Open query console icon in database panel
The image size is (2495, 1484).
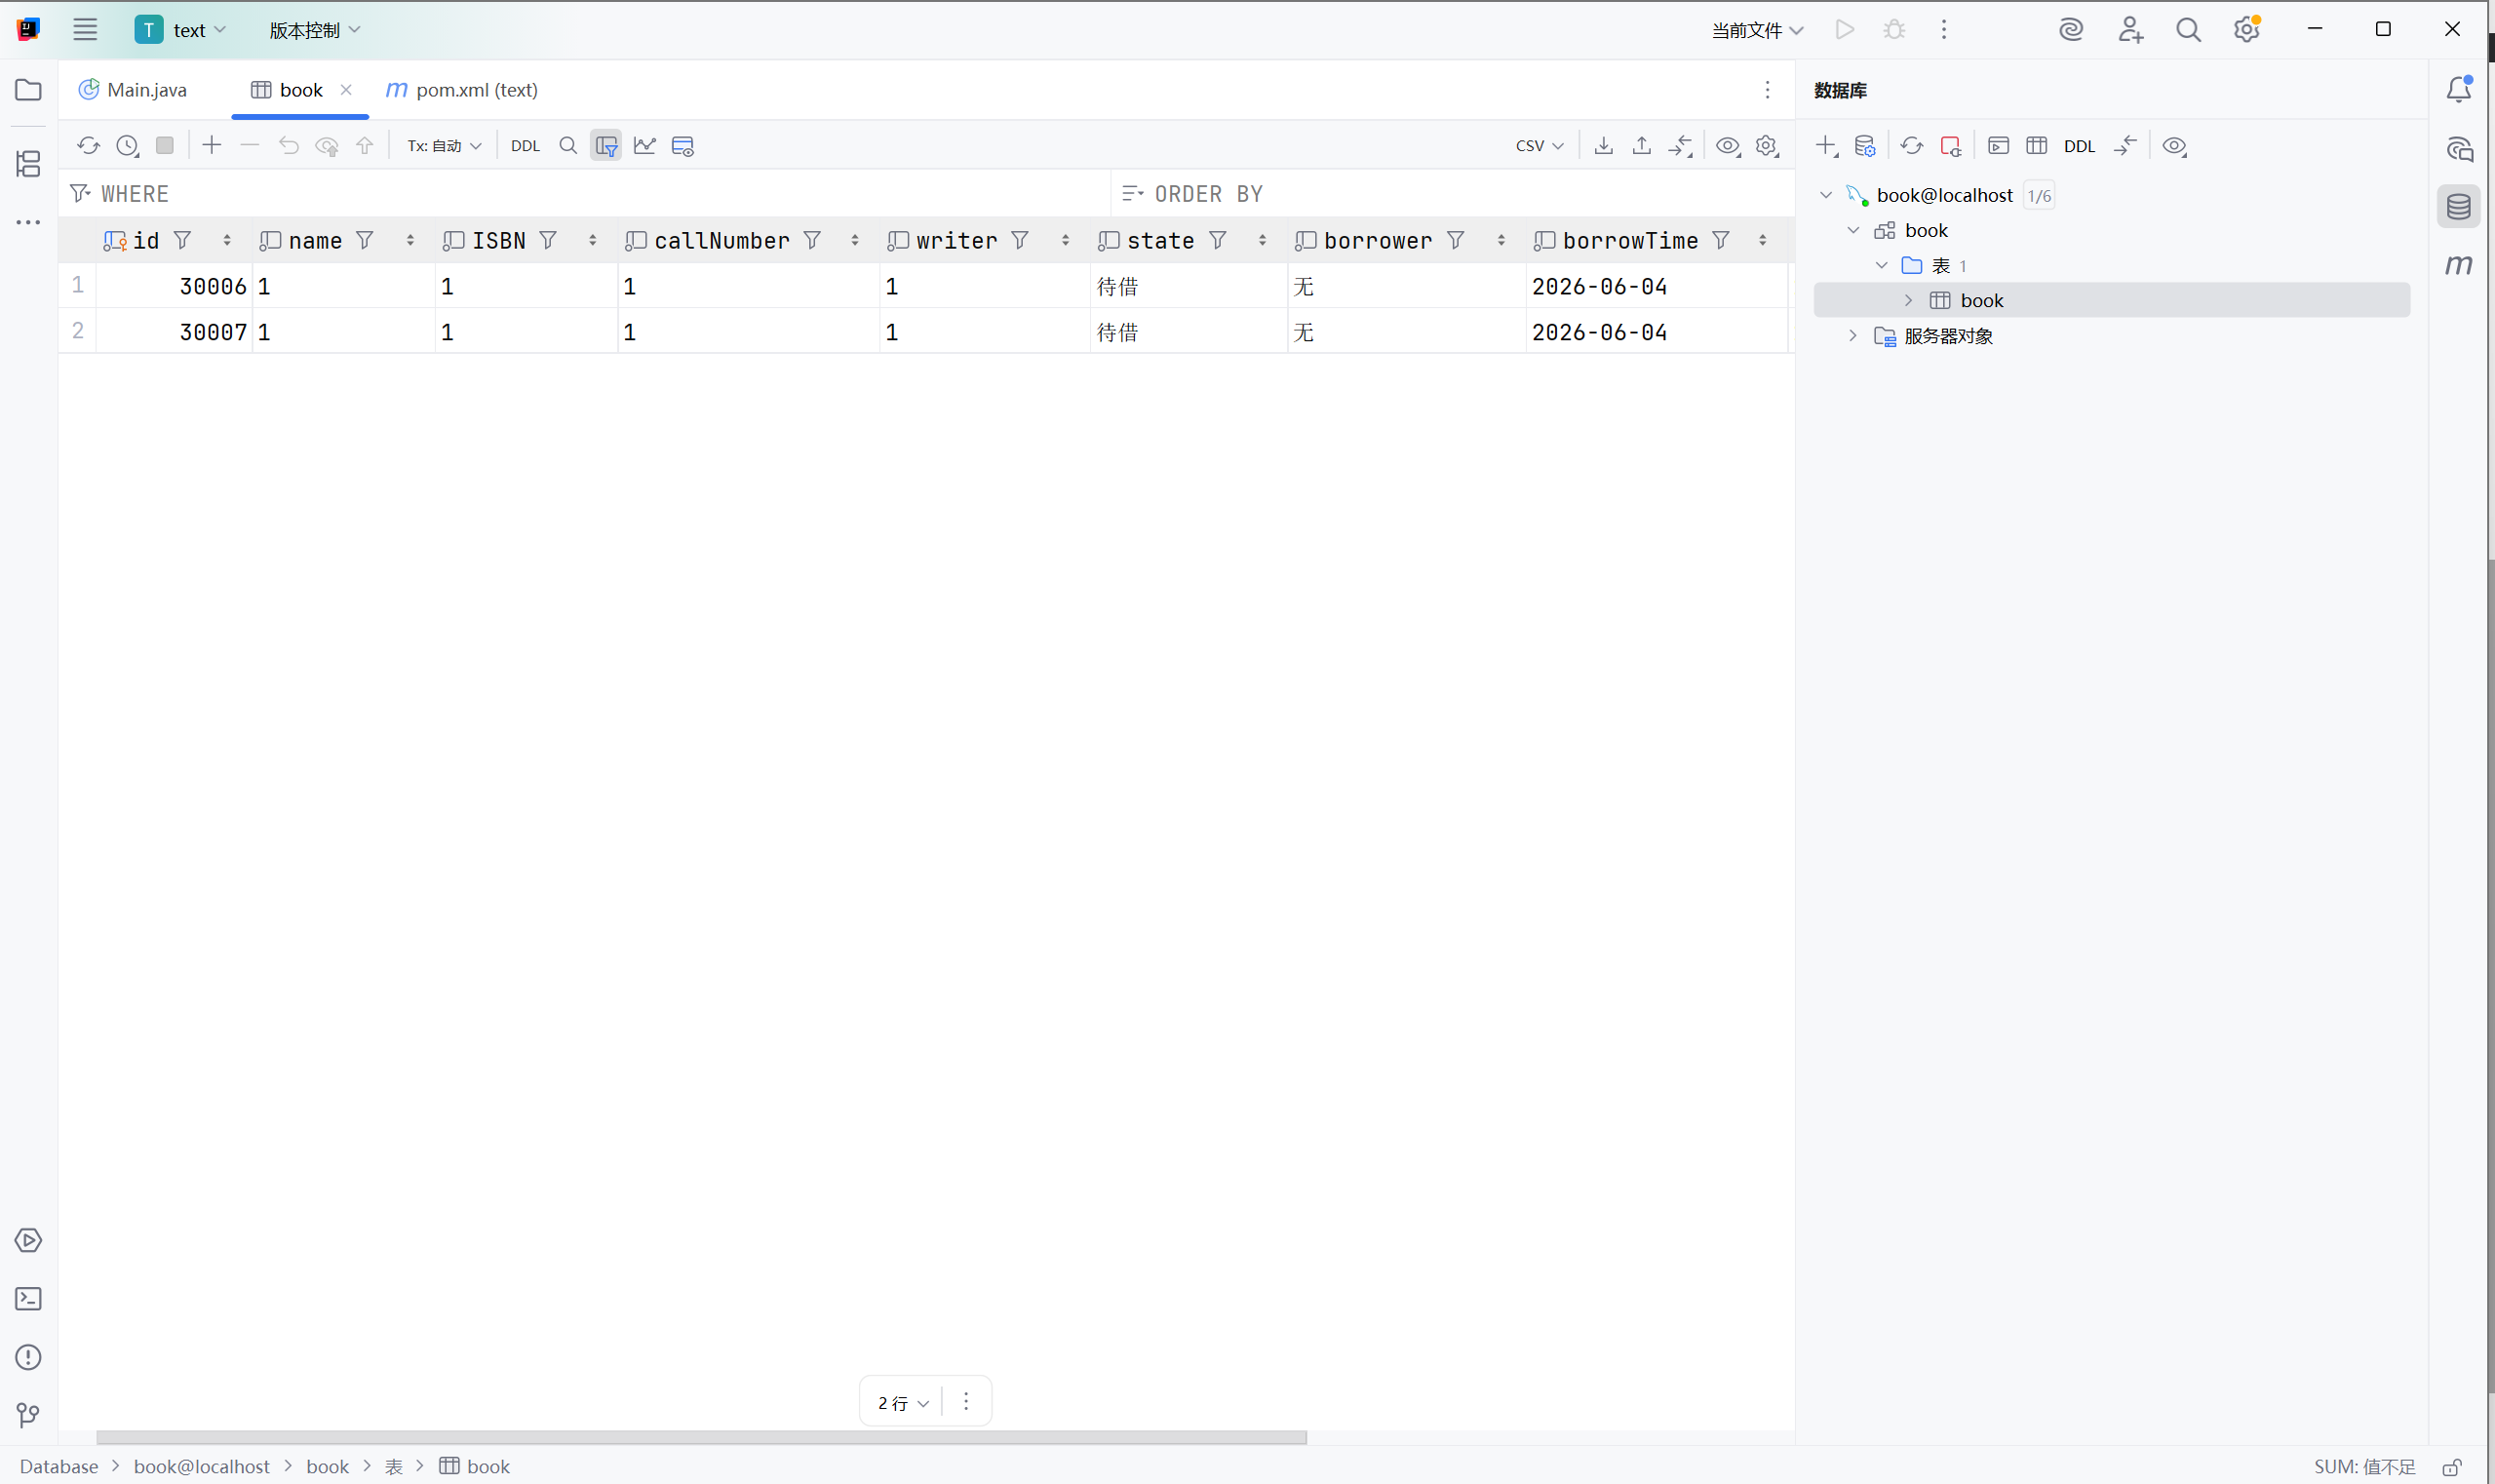1998,146
